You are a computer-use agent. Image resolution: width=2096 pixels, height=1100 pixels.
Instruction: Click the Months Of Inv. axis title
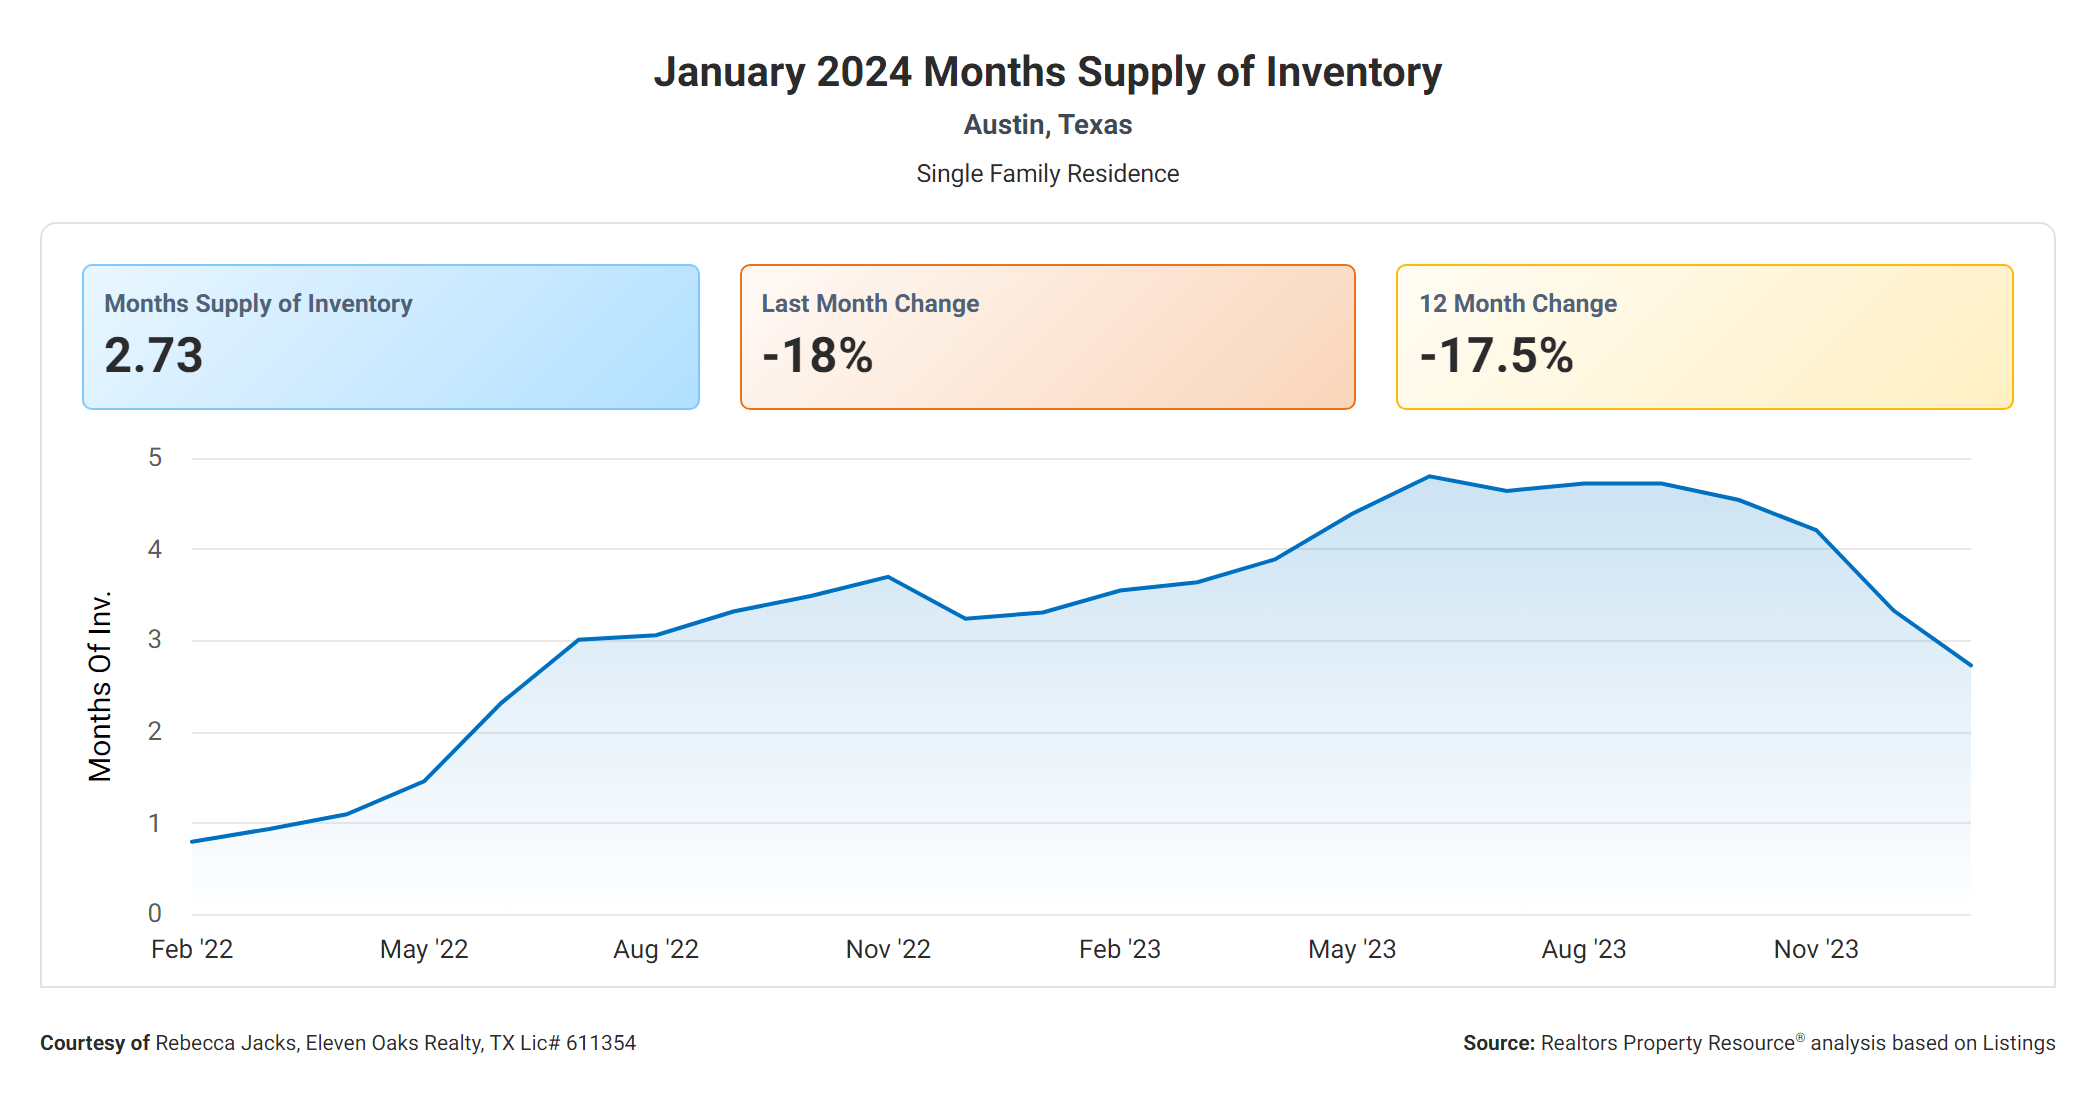click(100, 686)
